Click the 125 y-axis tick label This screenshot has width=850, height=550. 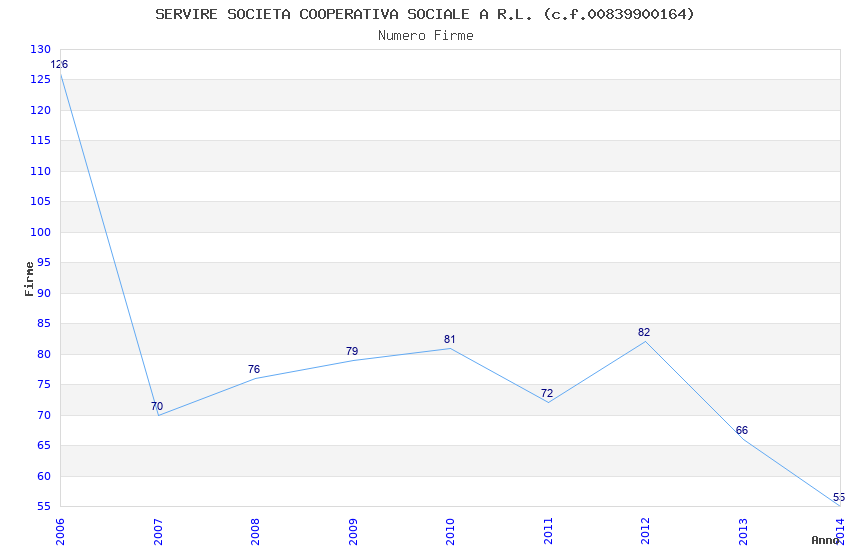pyautogui.click(x=40, y=80)
